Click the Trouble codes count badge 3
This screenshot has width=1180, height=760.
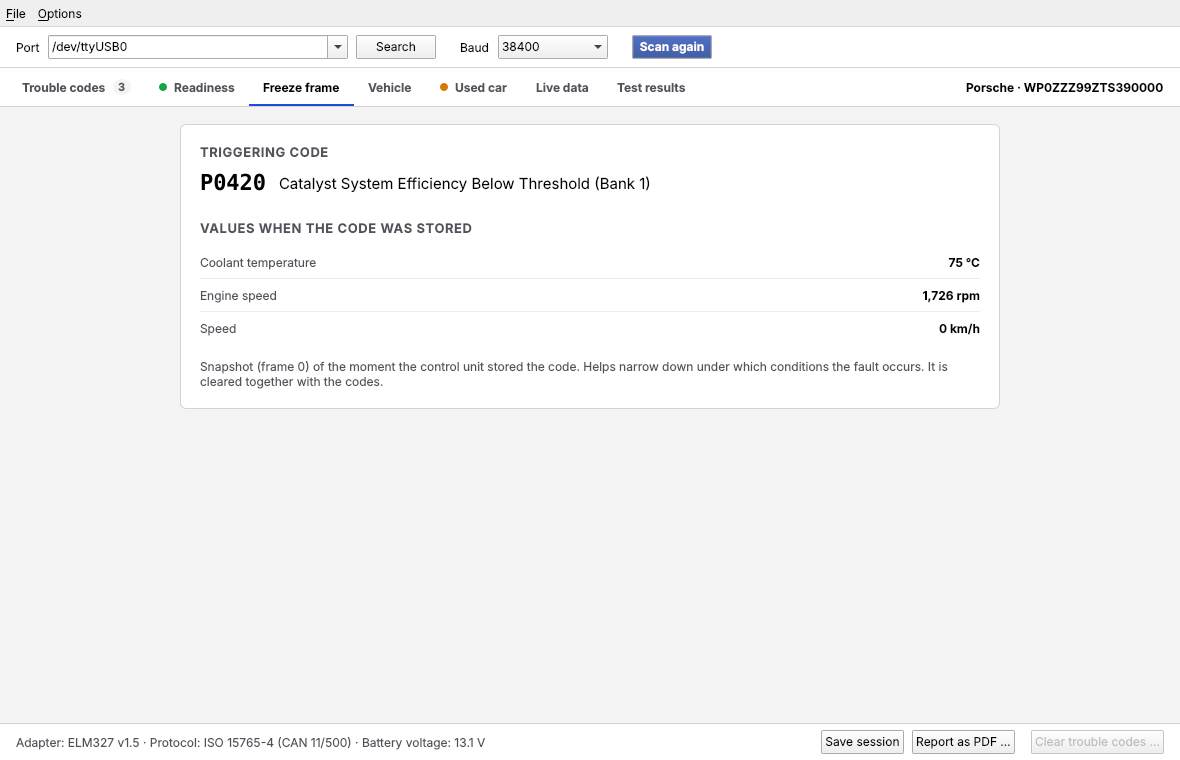[121, 87]
